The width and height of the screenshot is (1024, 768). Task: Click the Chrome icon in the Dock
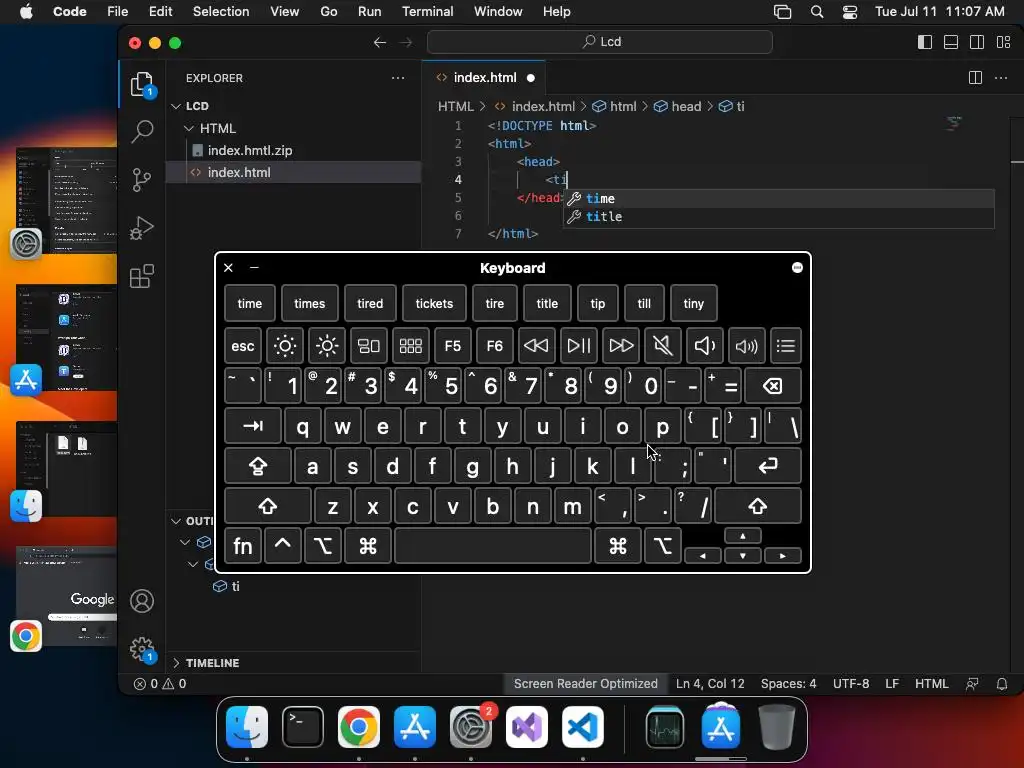pyautogui.click(x=359, y=727)
